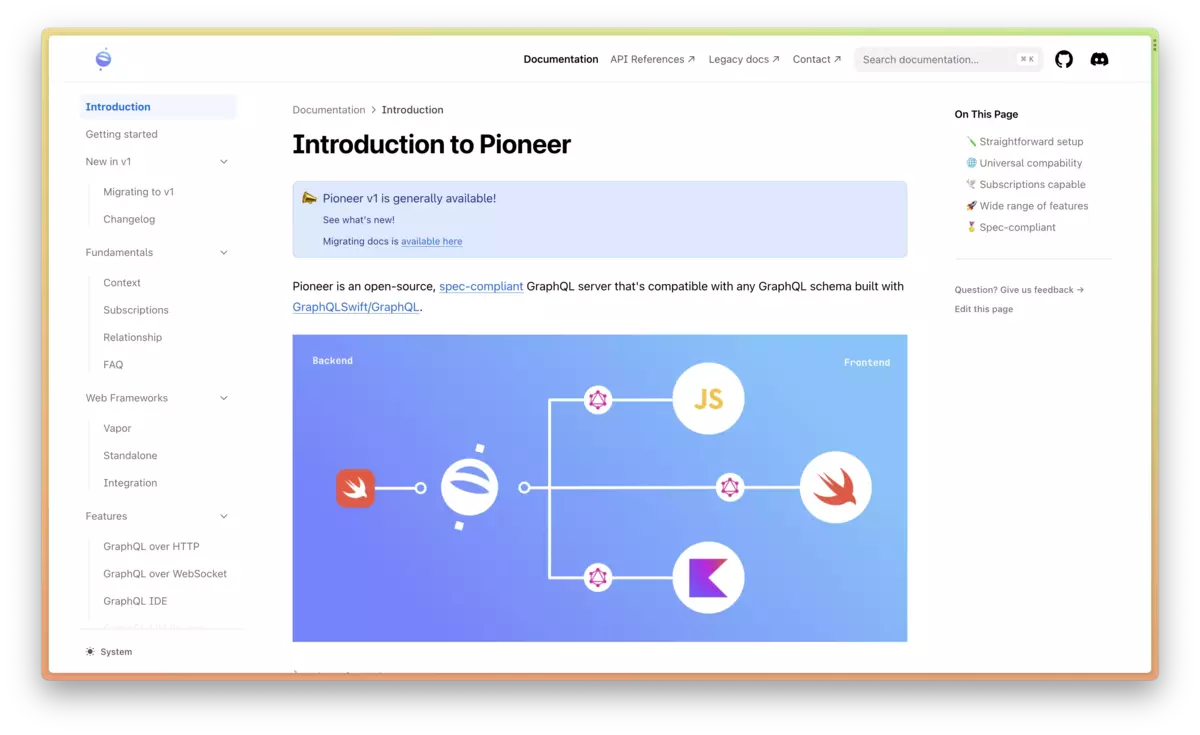Click the Kotlin logo circle in diagram
This screenshot has height=735, width=1200.
pos(708,577)
